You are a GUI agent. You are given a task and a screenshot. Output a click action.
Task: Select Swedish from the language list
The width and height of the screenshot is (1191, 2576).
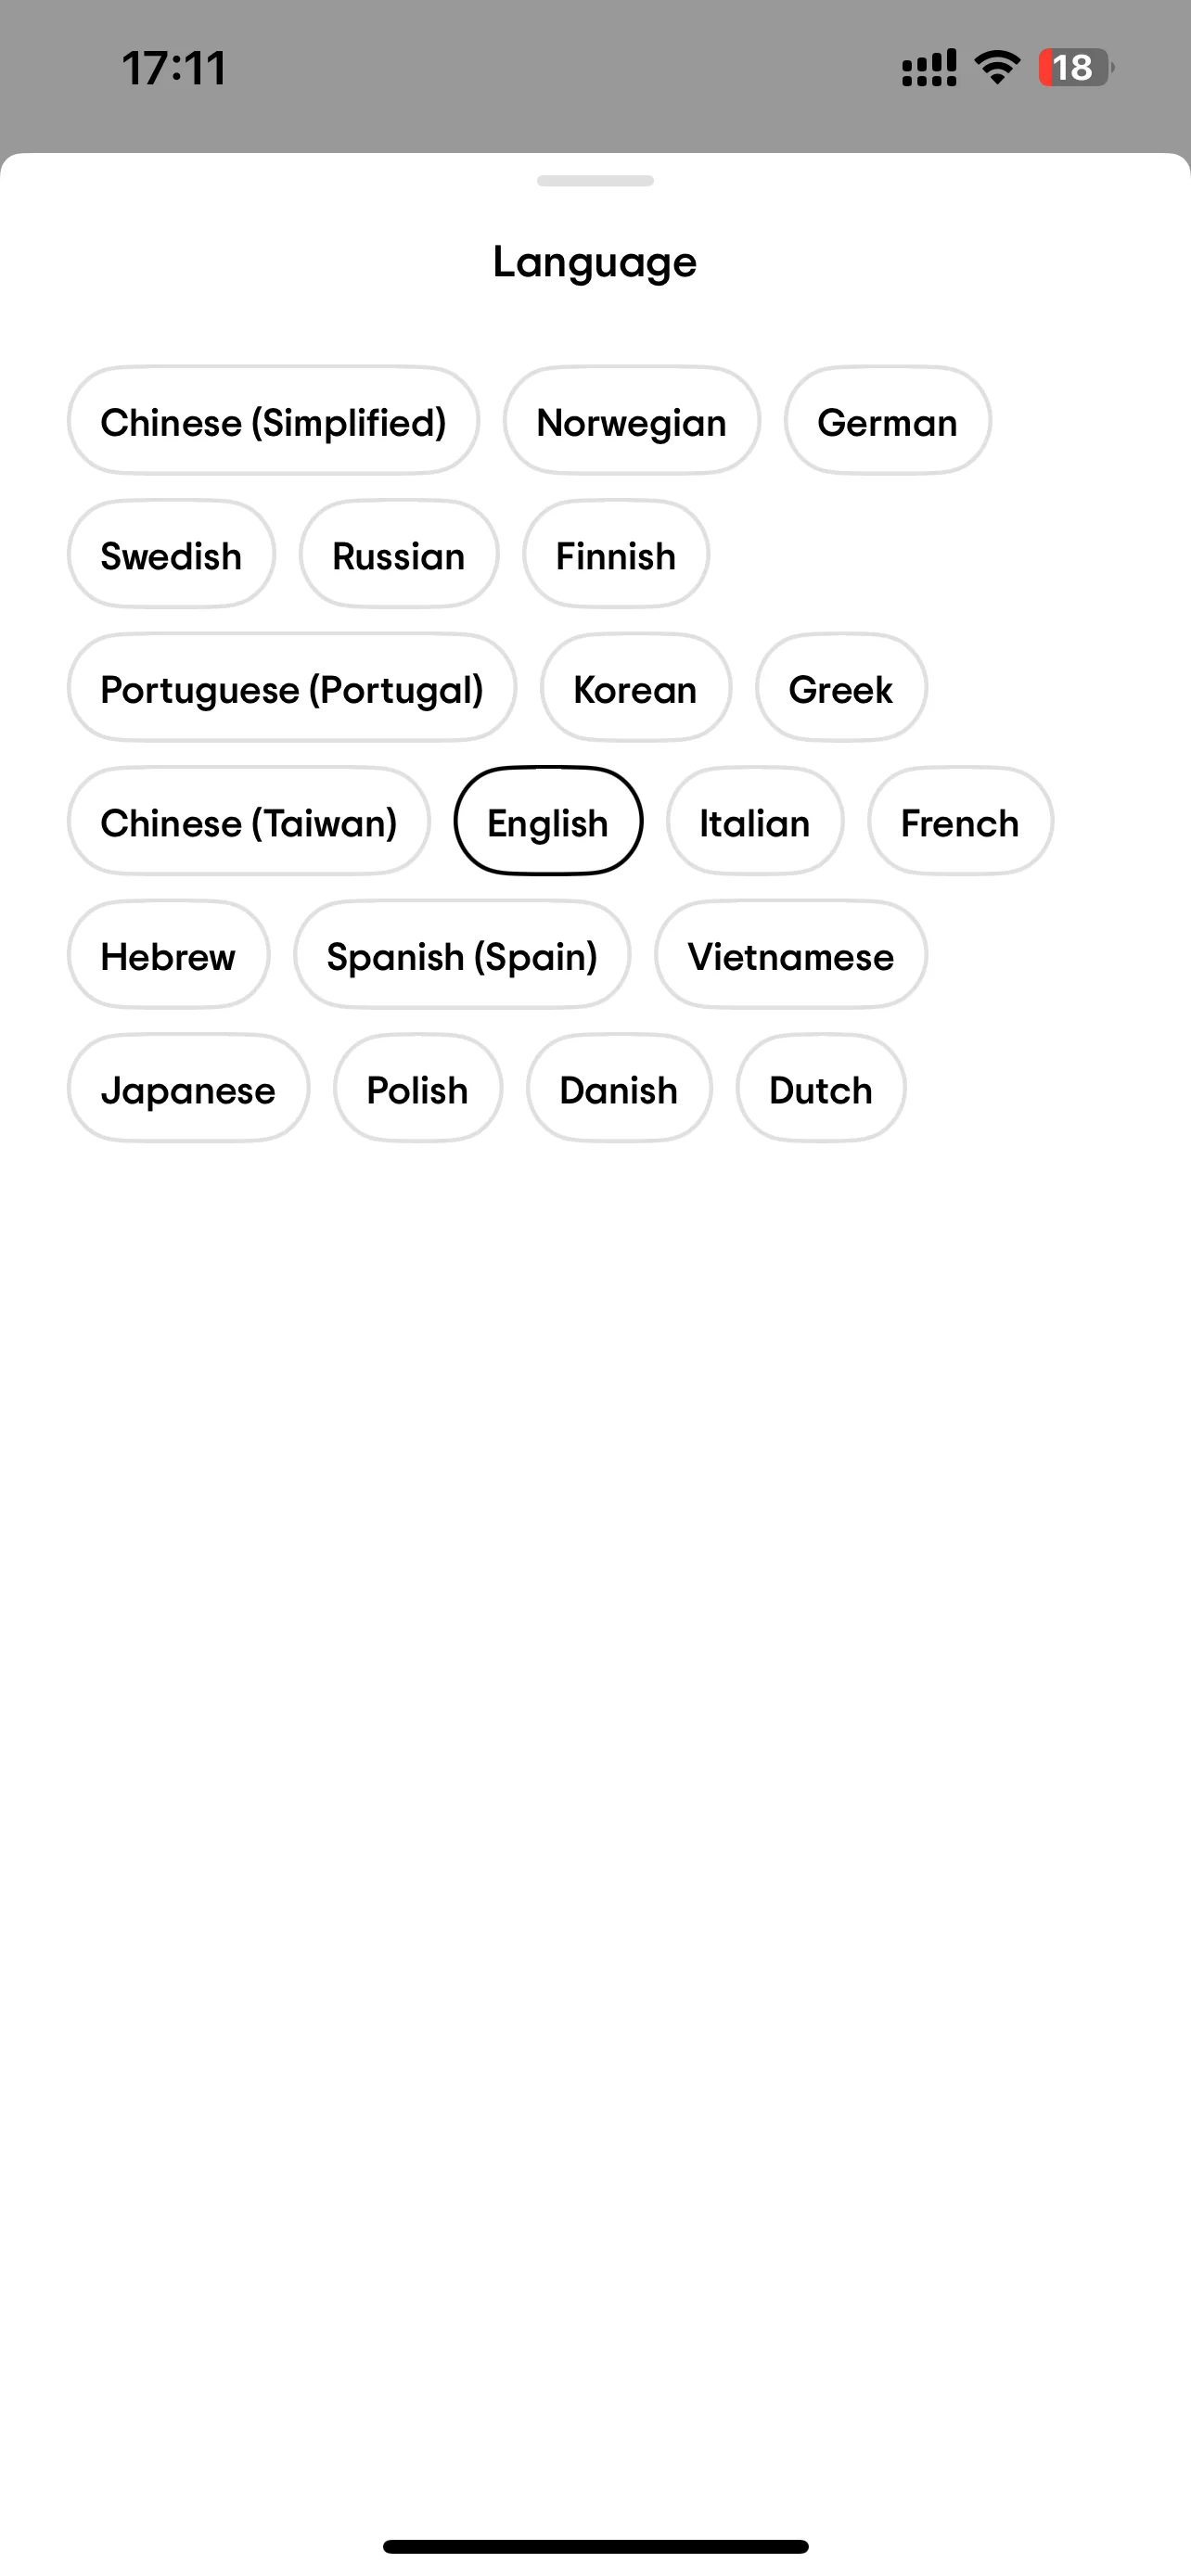pyautogui.click(x=171, y=555)
